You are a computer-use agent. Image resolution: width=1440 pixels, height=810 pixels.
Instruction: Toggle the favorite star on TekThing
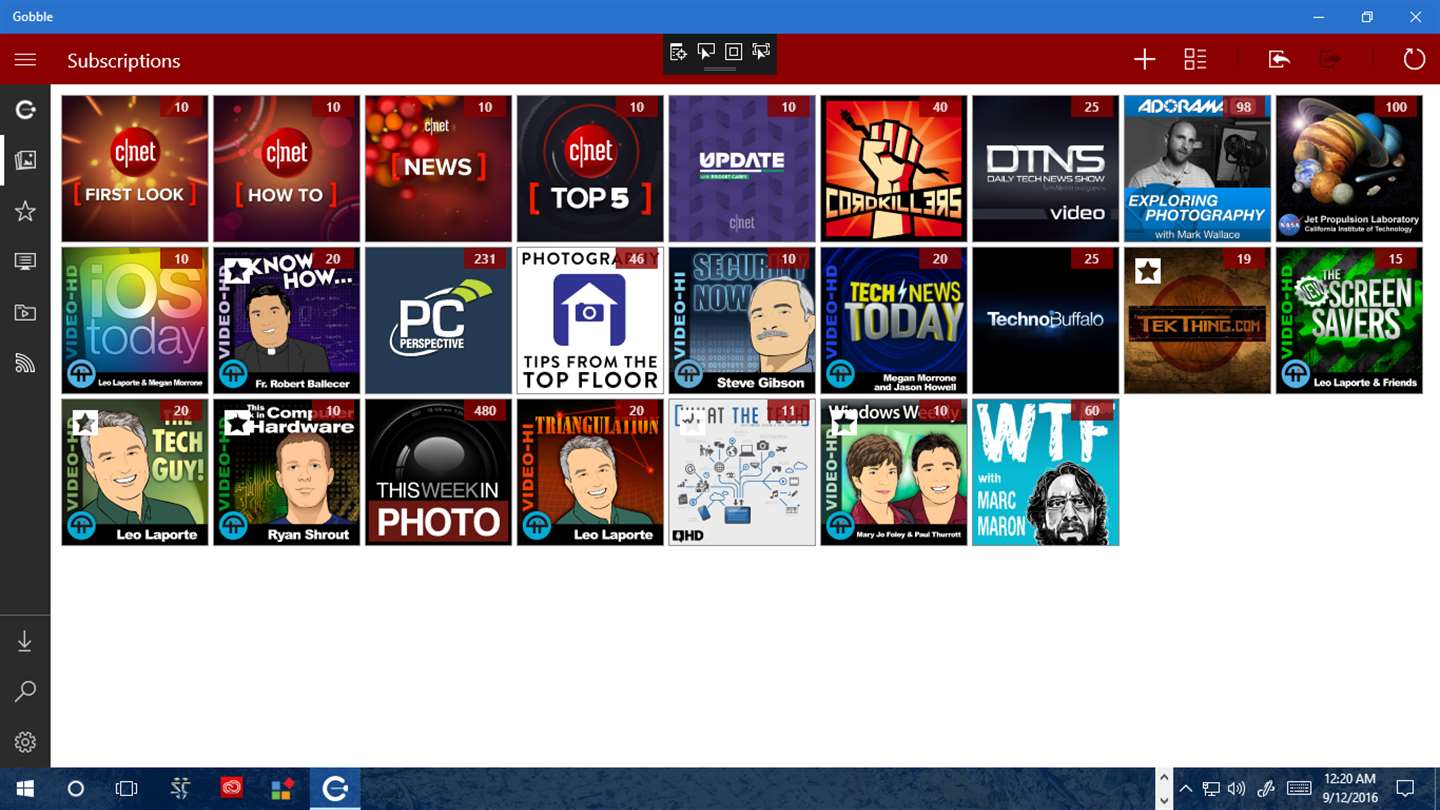click(1148, 271)
